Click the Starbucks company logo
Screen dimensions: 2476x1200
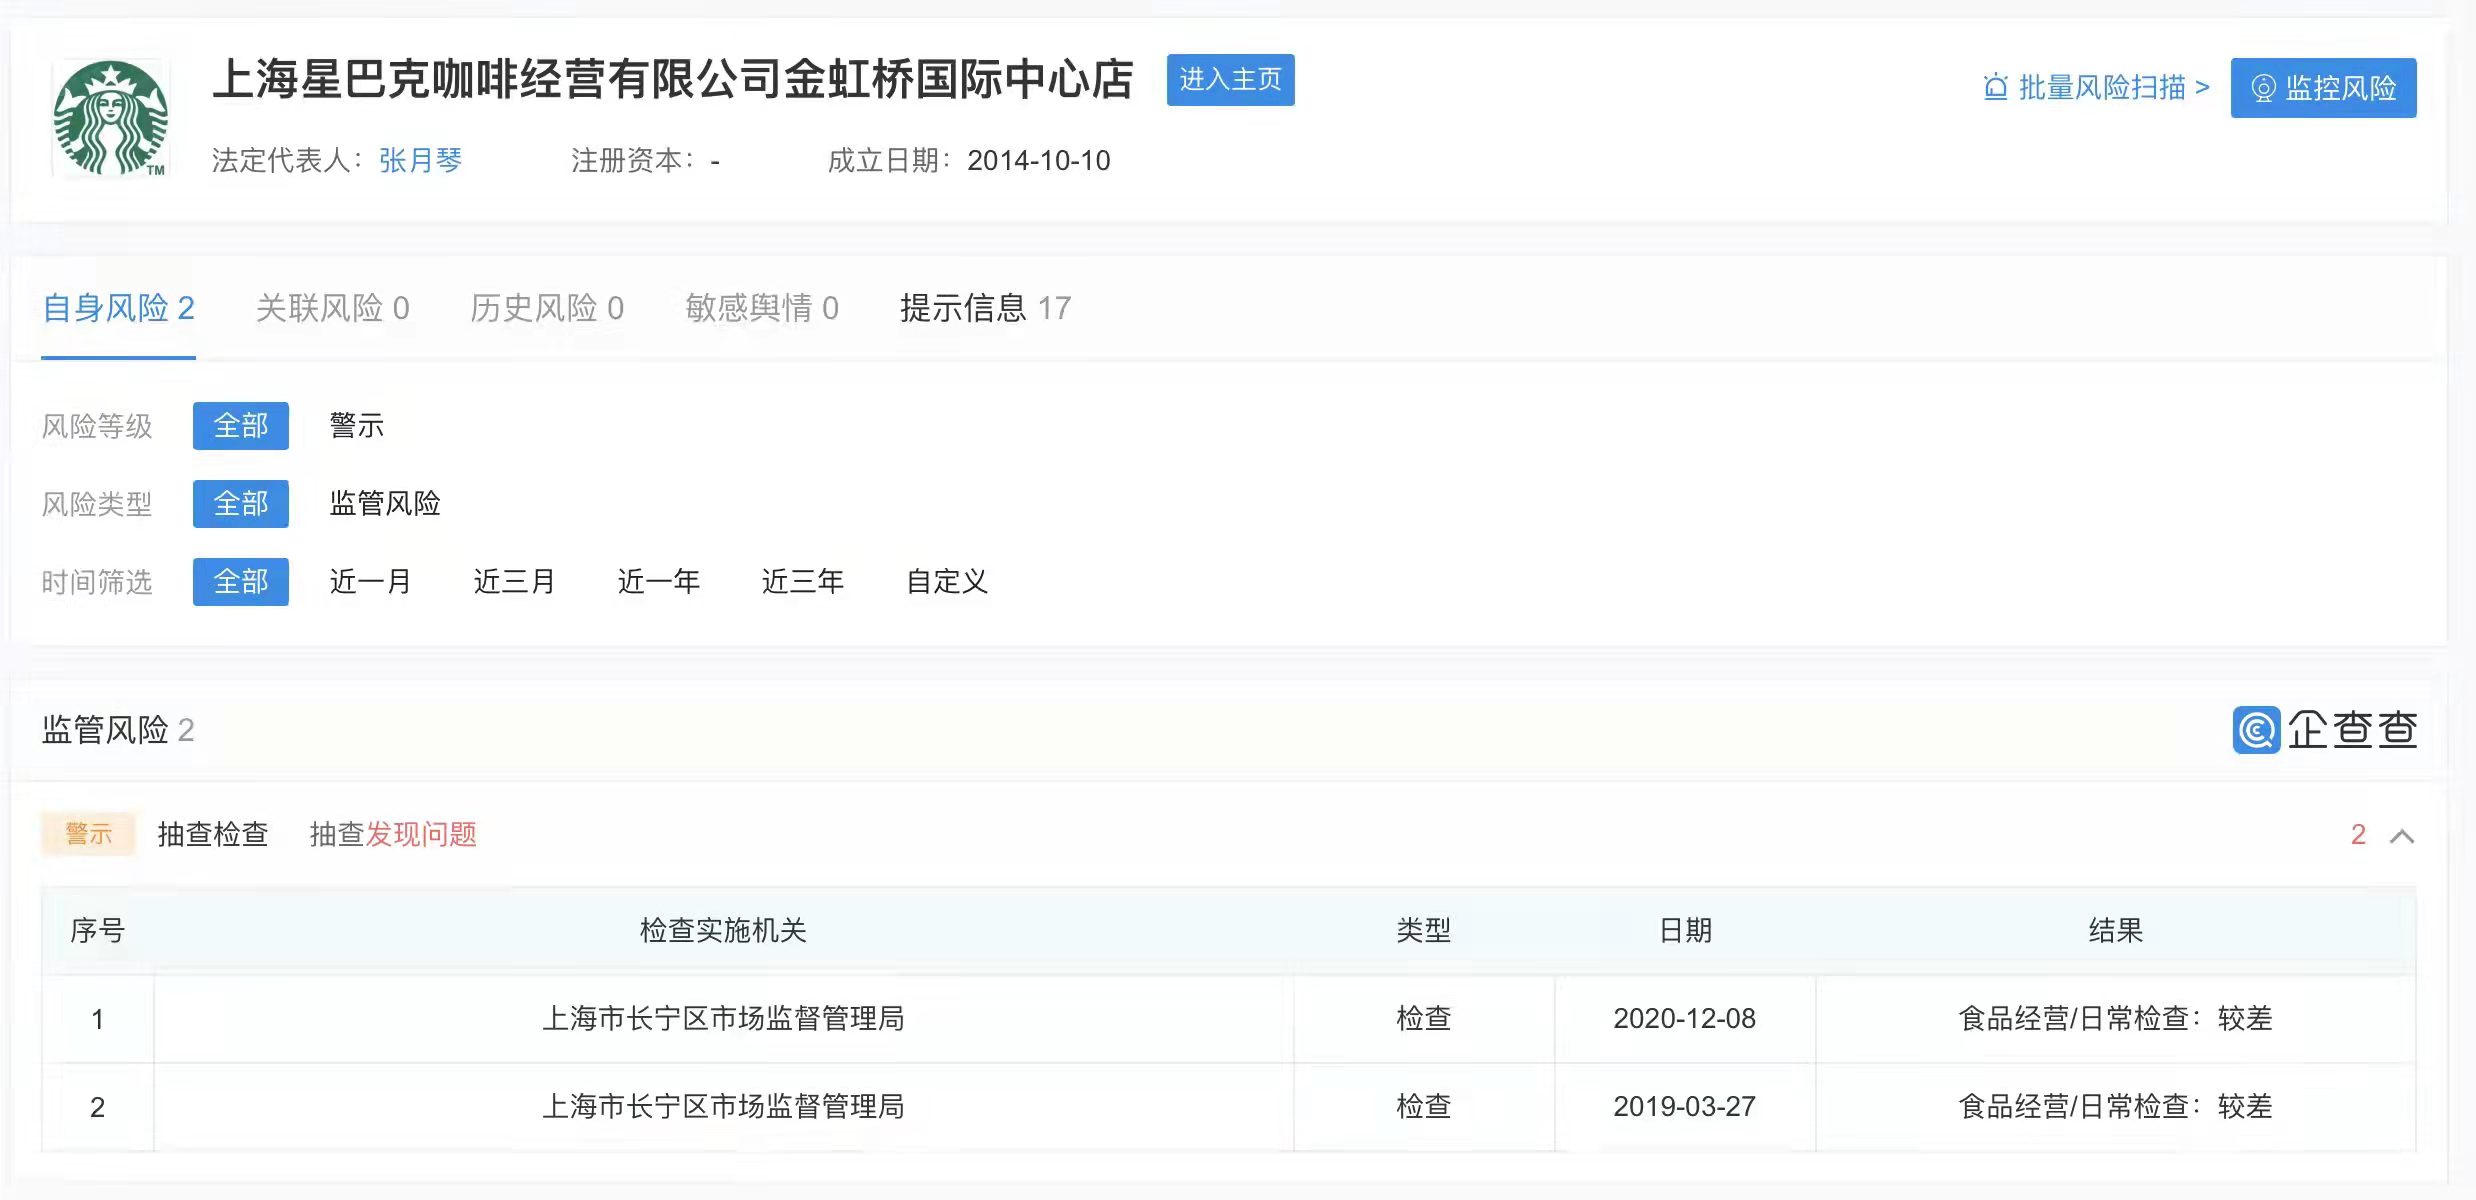pos(111,118)
